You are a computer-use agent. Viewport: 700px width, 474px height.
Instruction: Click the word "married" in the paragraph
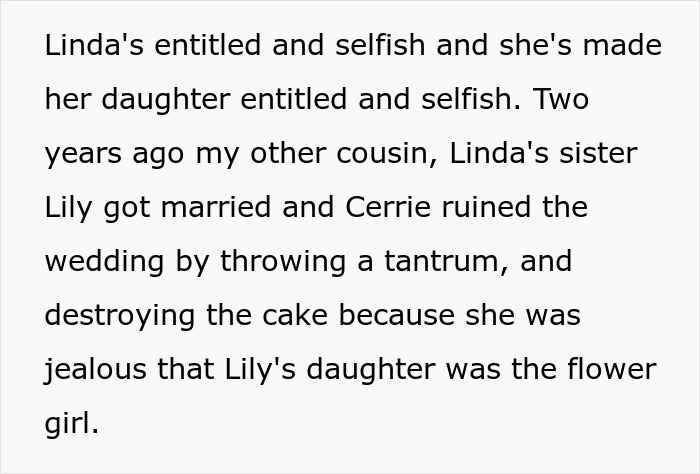pyautogui.click(x=216, y=207)
